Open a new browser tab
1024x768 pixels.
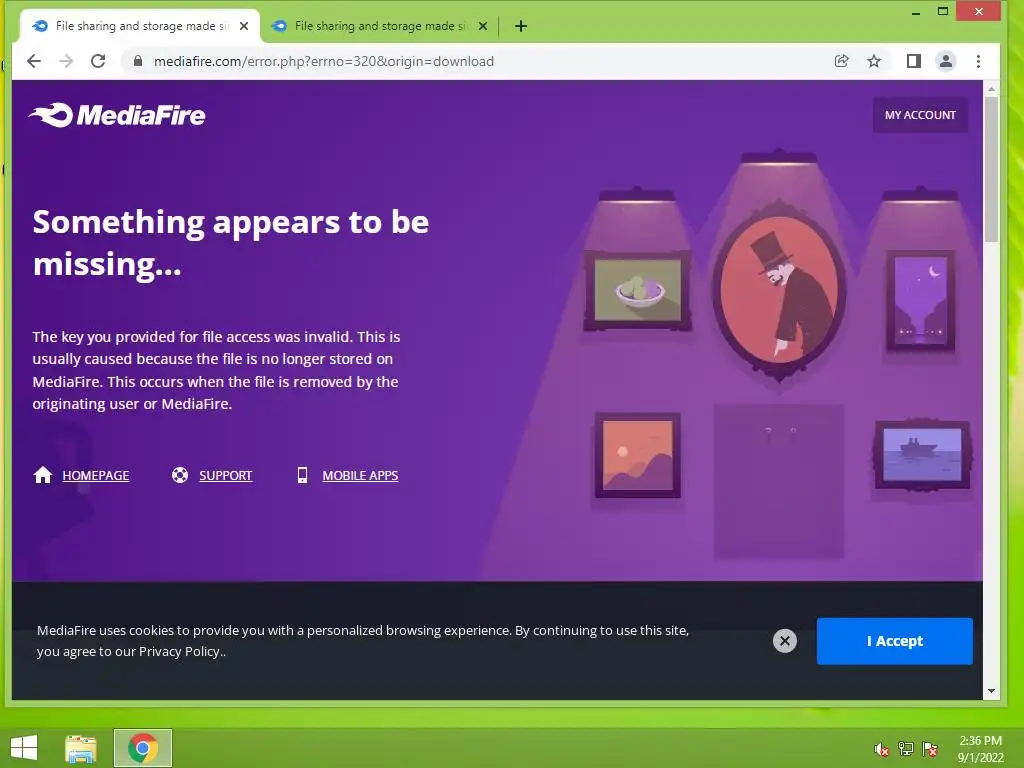tap(520, 26)
